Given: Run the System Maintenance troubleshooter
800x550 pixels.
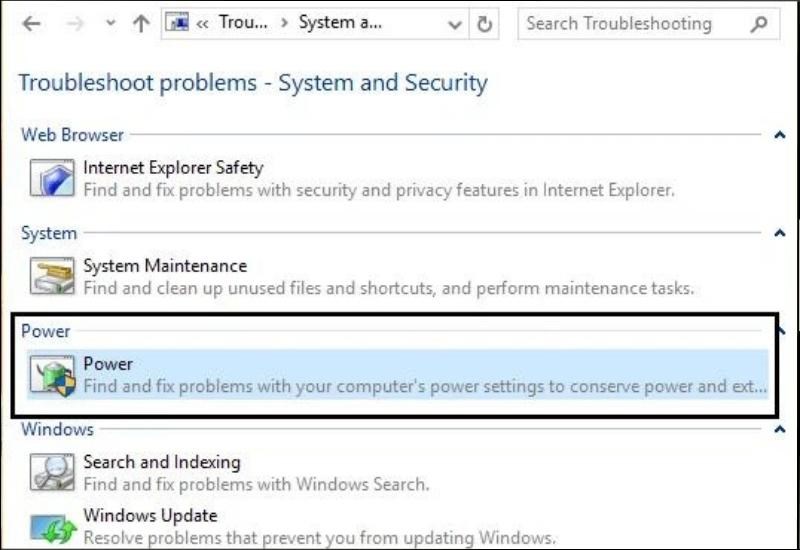Looking at the screenshot, I should 165,265.
